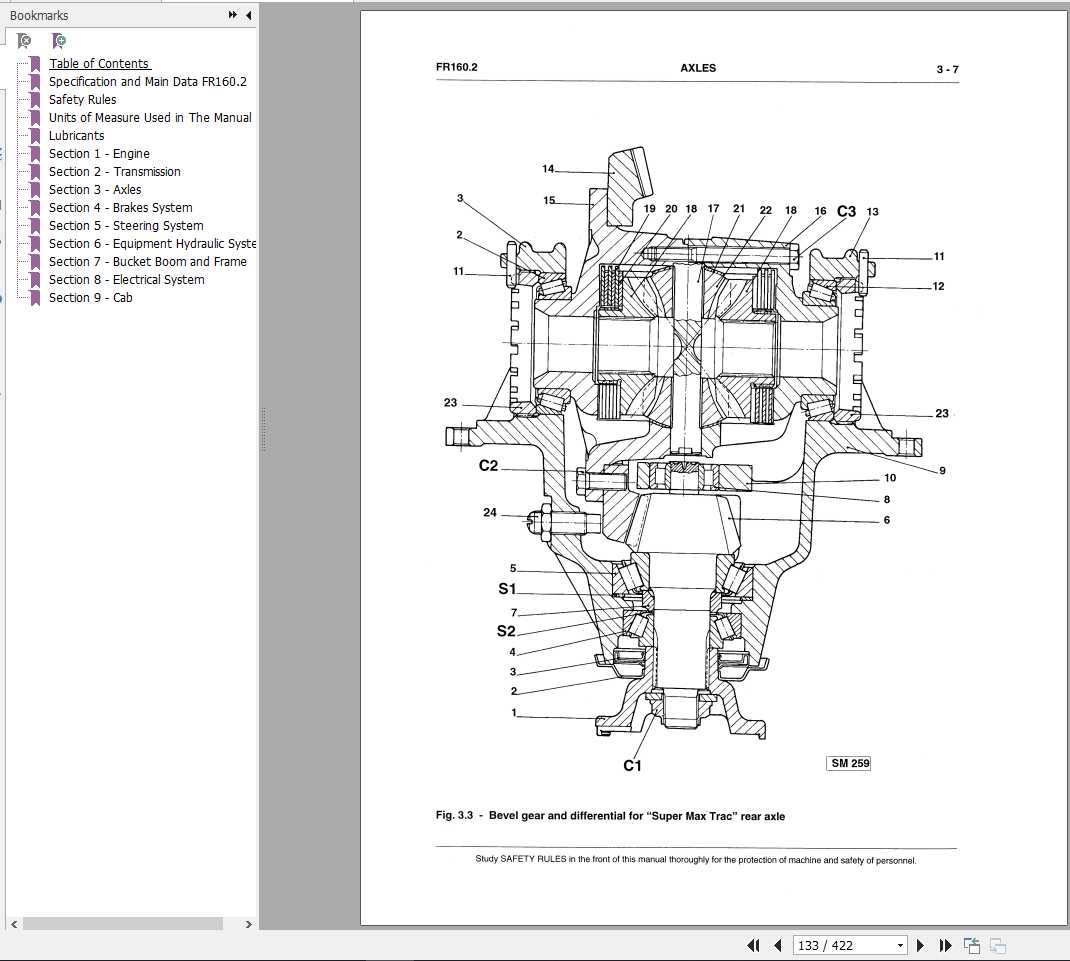The height and width of the screenshot is (961, 1070).
Task: Open the page number dropdown showing 133 / 422
Action: pyautogui.click(x=900, y=945)
